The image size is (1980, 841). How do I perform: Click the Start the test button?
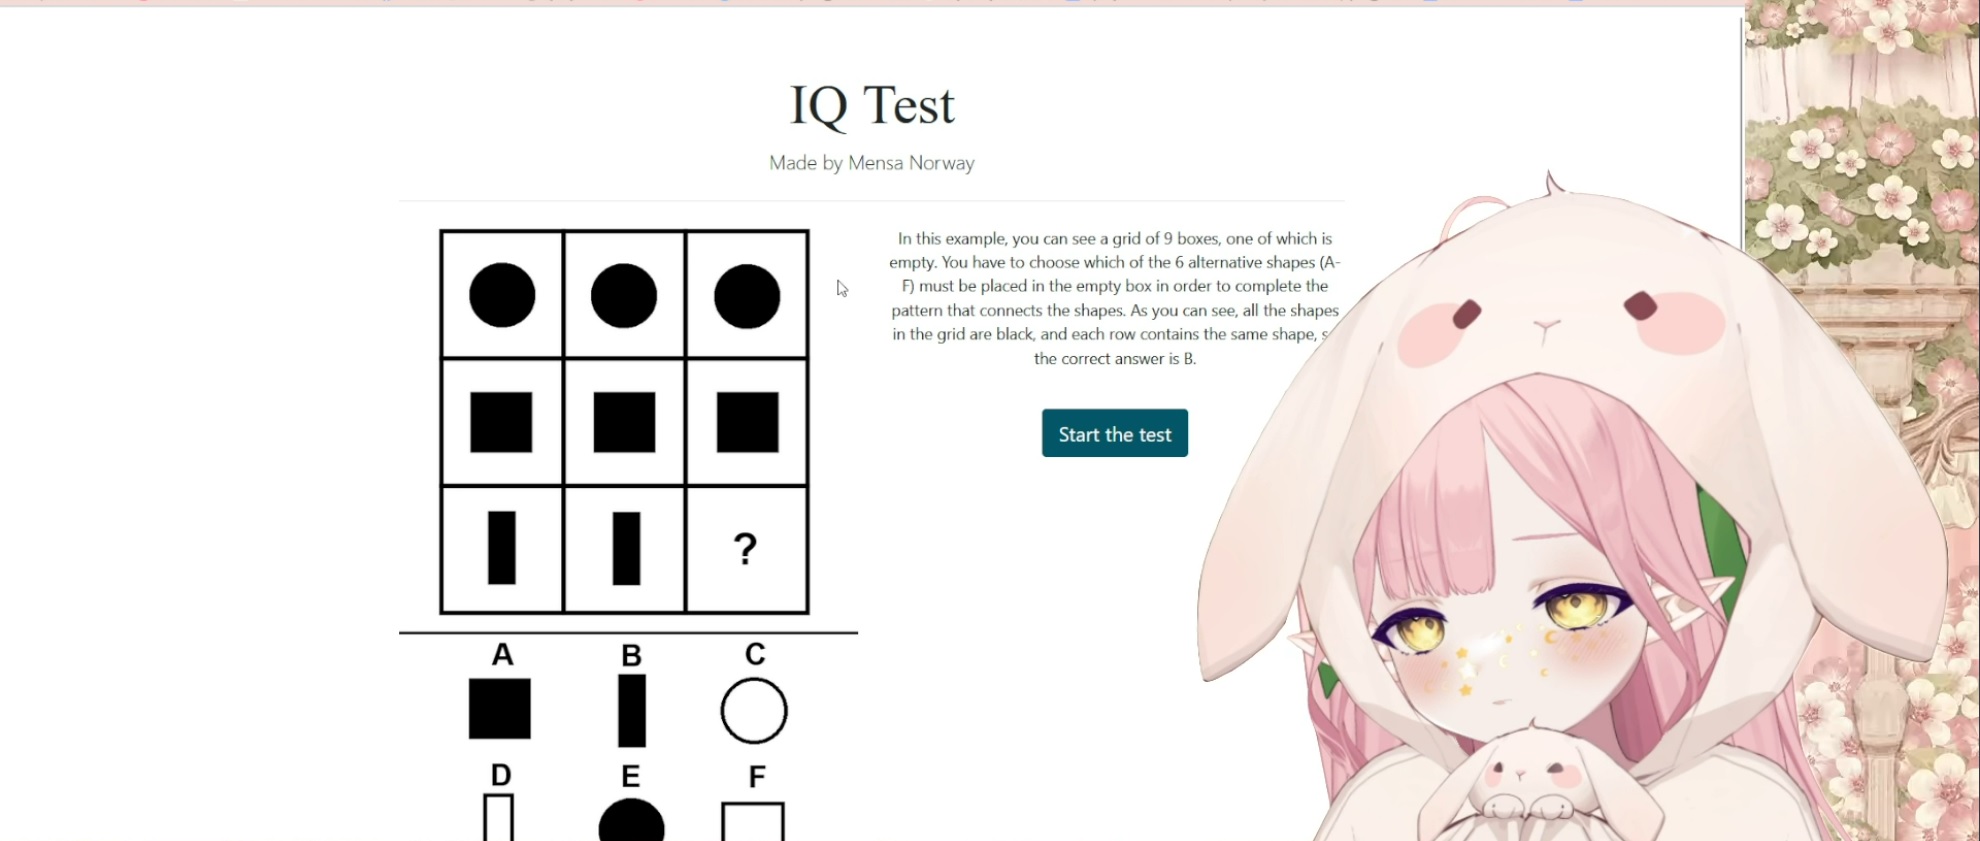tap(1115, 433)
